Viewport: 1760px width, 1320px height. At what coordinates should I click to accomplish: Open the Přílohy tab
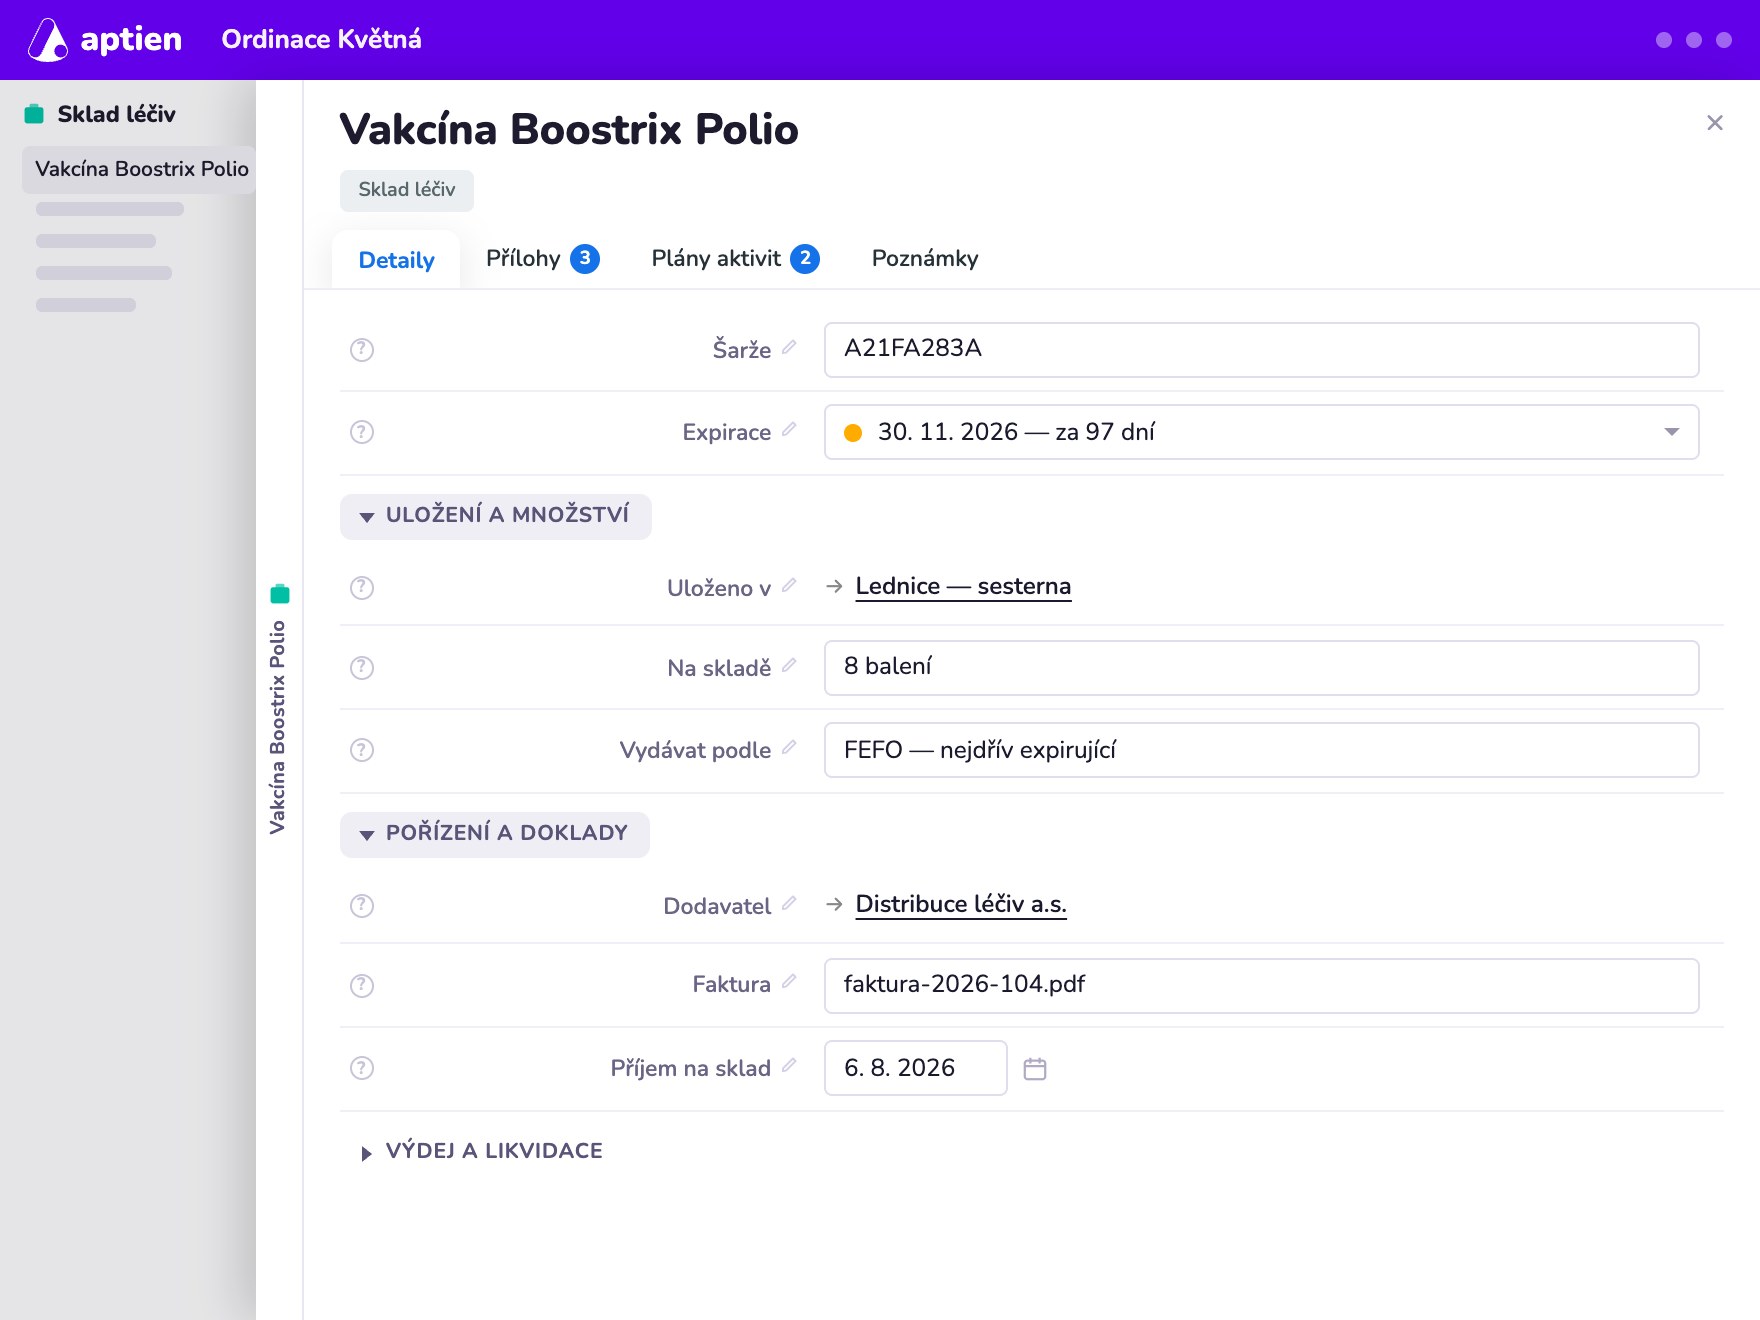coord(542,259)
